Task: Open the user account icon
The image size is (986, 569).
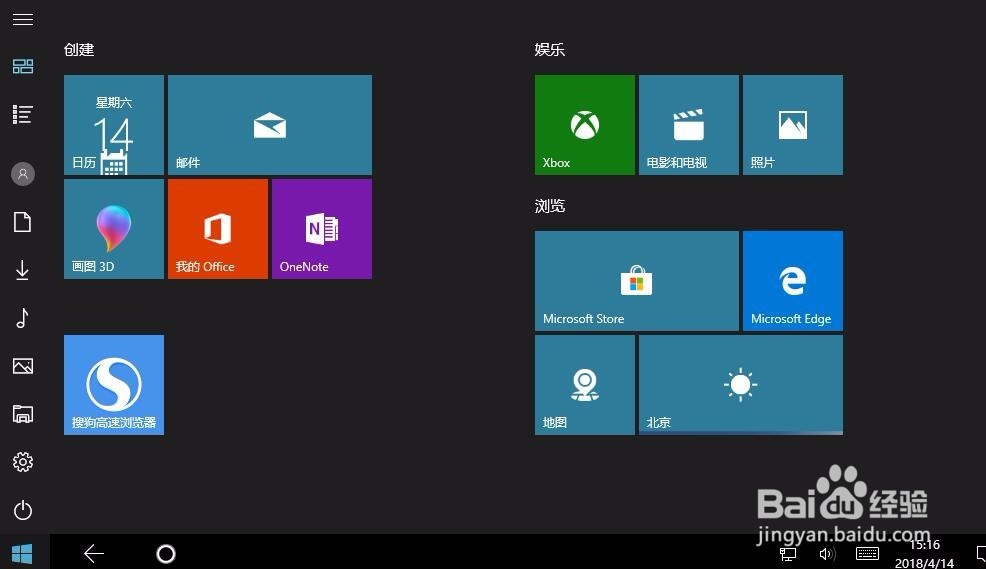Action: pos(23,174)
